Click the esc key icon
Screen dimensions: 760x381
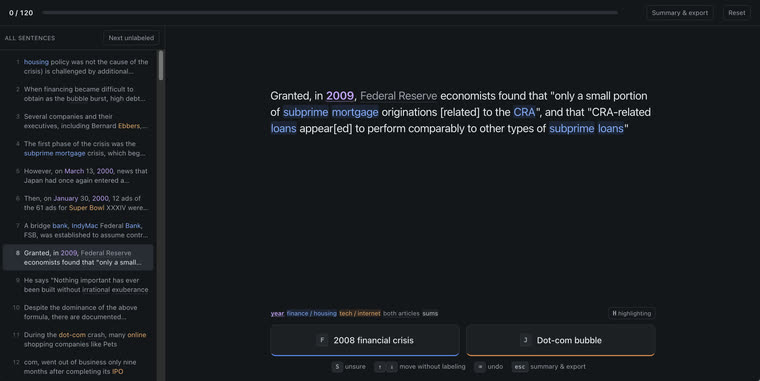point(520,366)
